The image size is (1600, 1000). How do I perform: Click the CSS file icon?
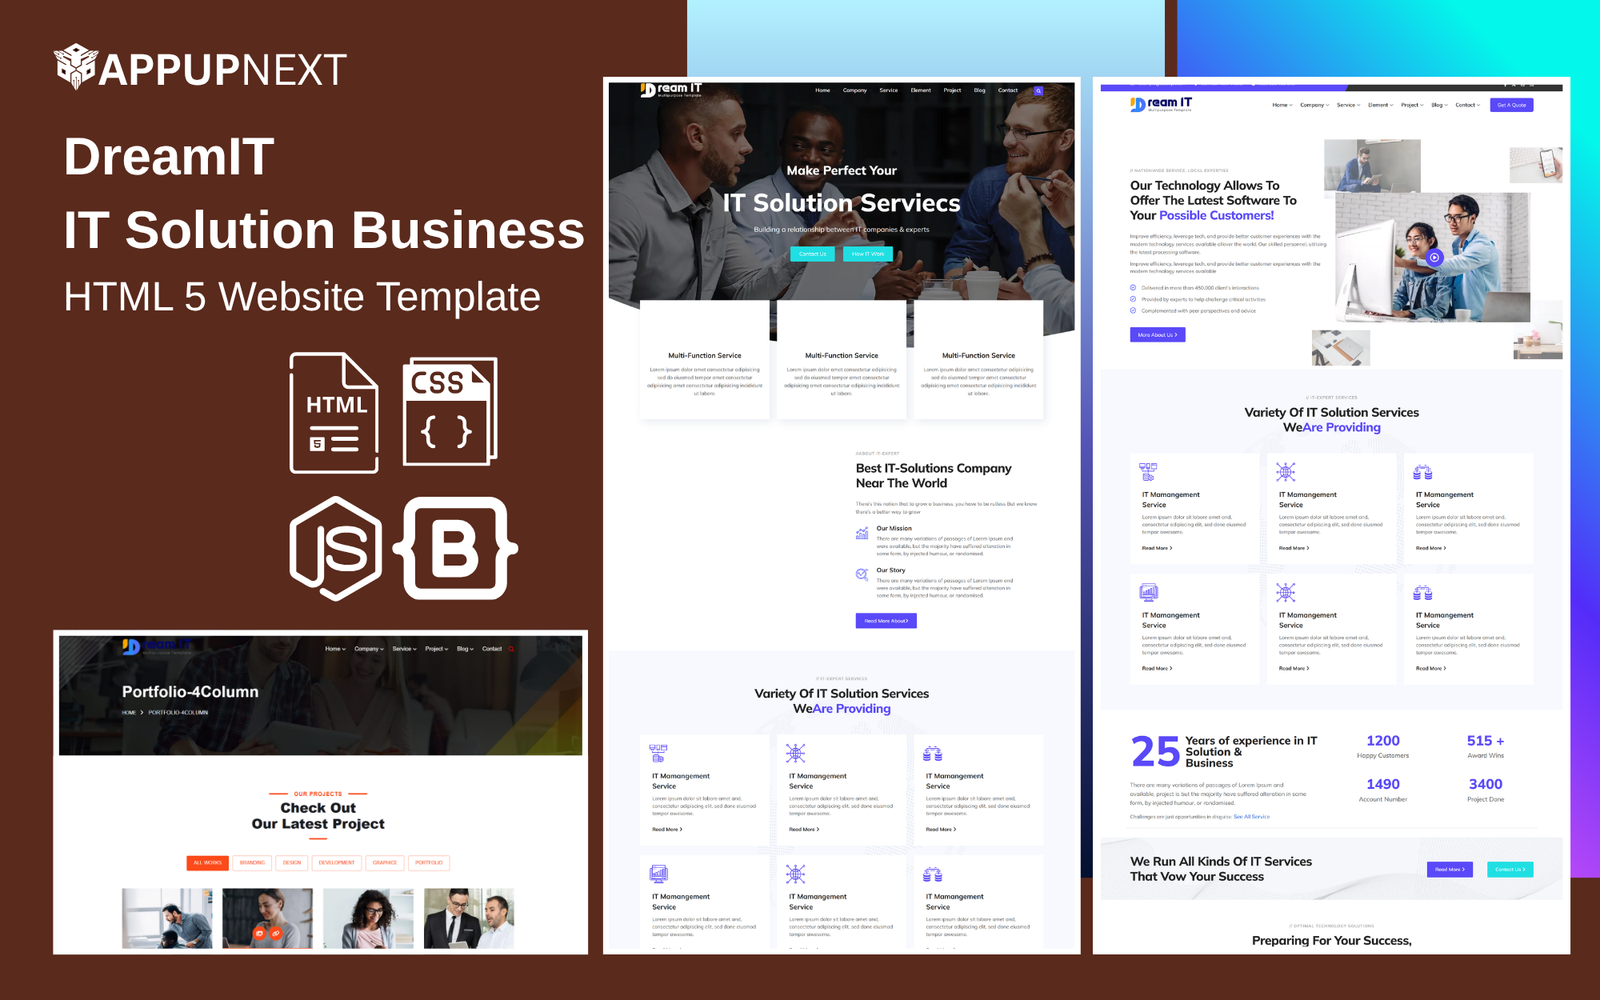tap(449, 411)
